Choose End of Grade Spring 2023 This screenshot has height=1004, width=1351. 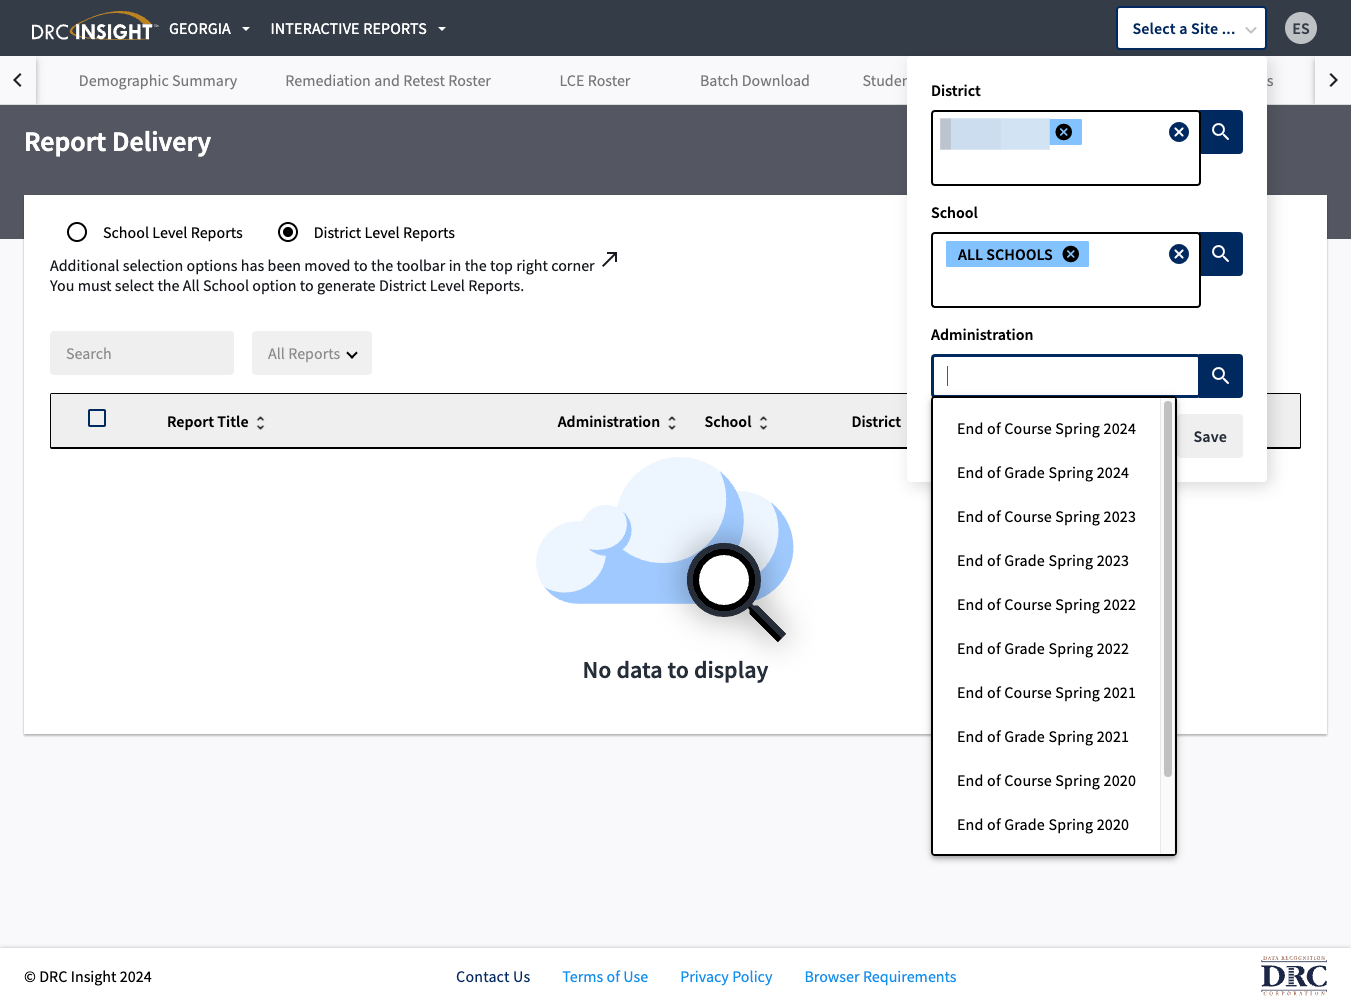pos(1046,561)
